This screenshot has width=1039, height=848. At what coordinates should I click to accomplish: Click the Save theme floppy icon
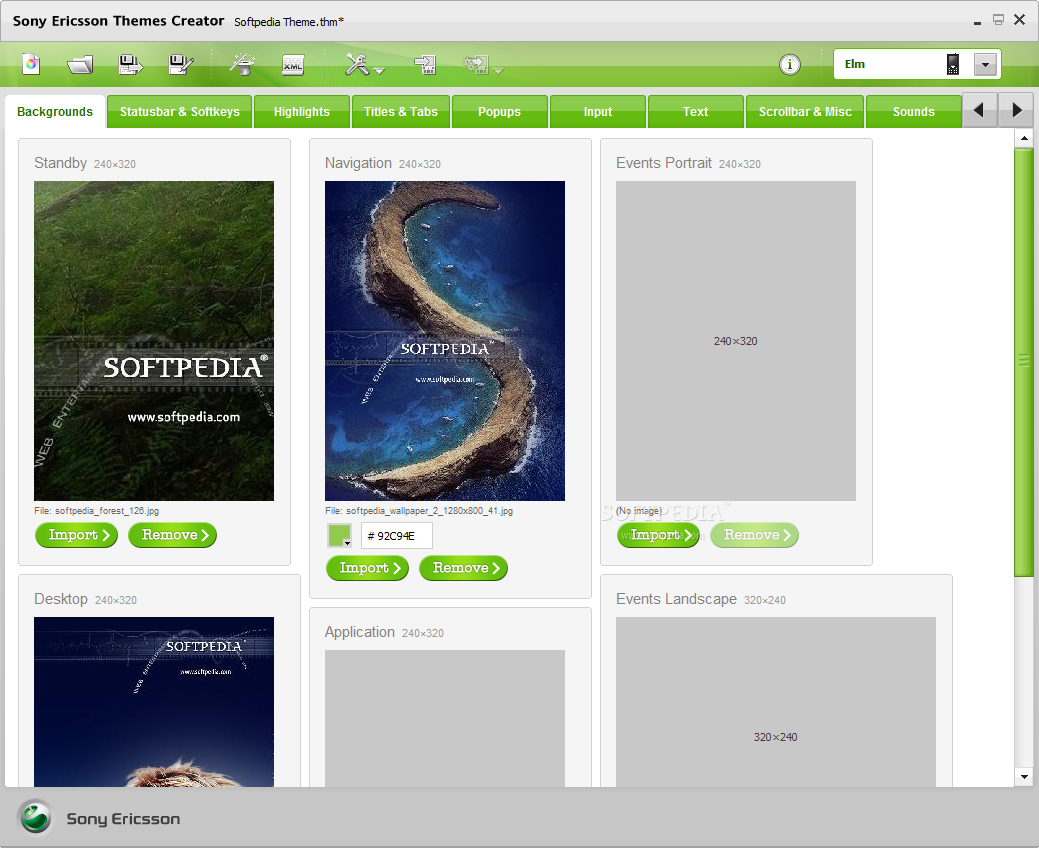(130, 64)
